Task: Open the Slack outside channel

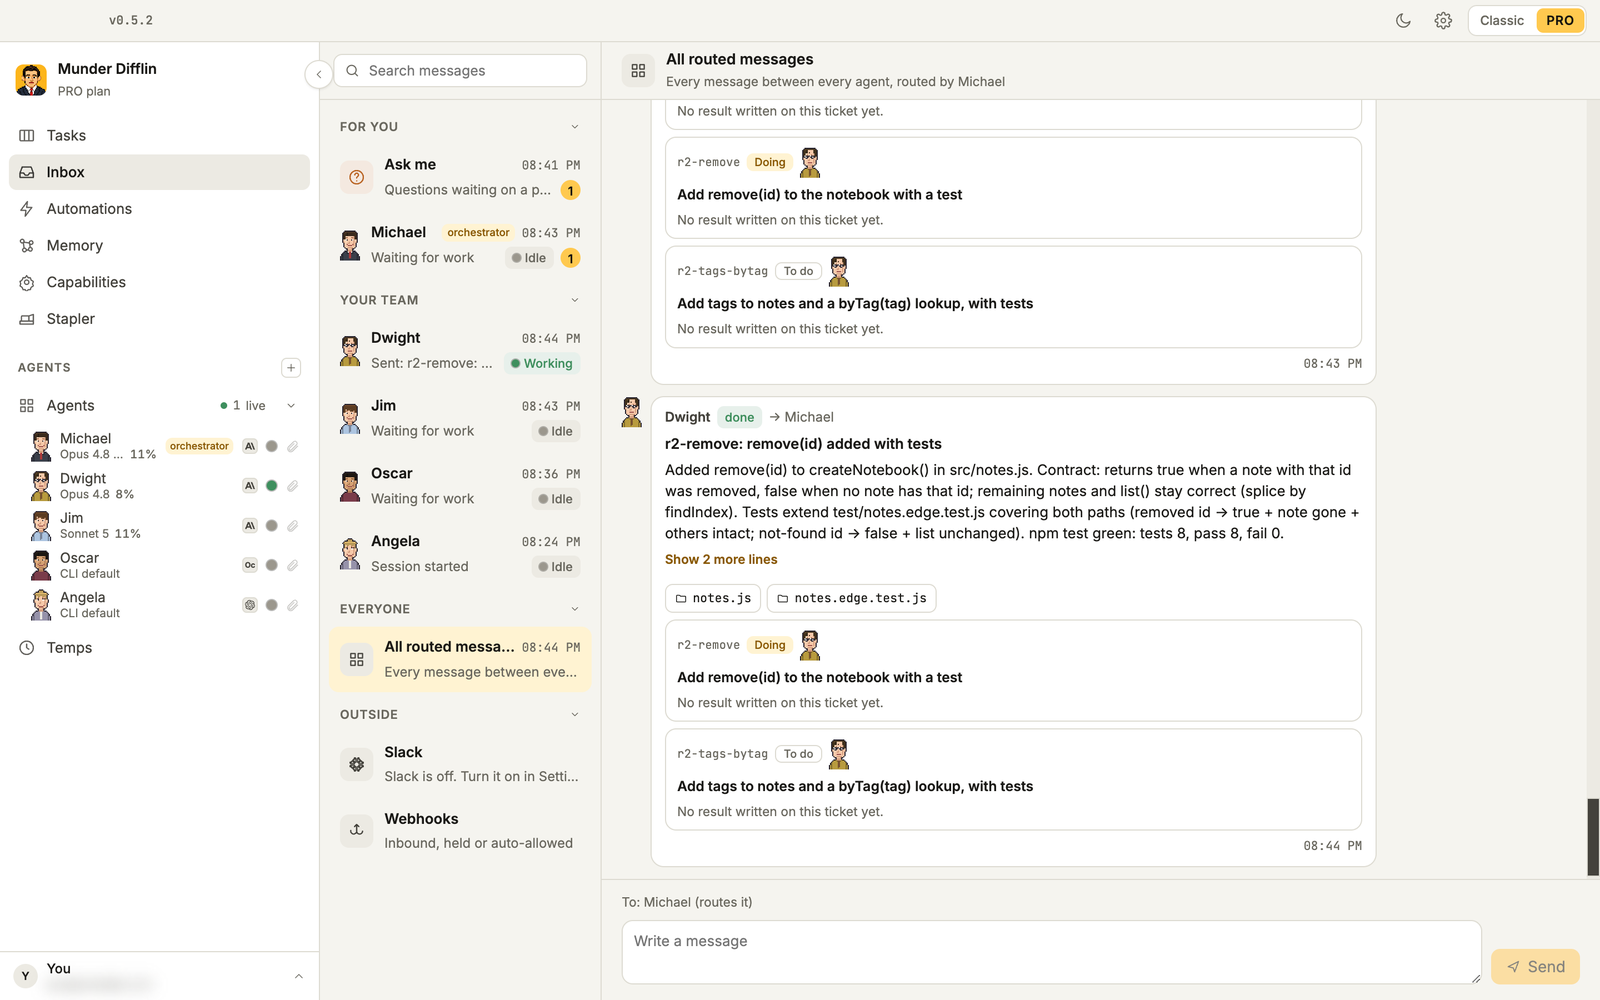Action: pos(460,764)
